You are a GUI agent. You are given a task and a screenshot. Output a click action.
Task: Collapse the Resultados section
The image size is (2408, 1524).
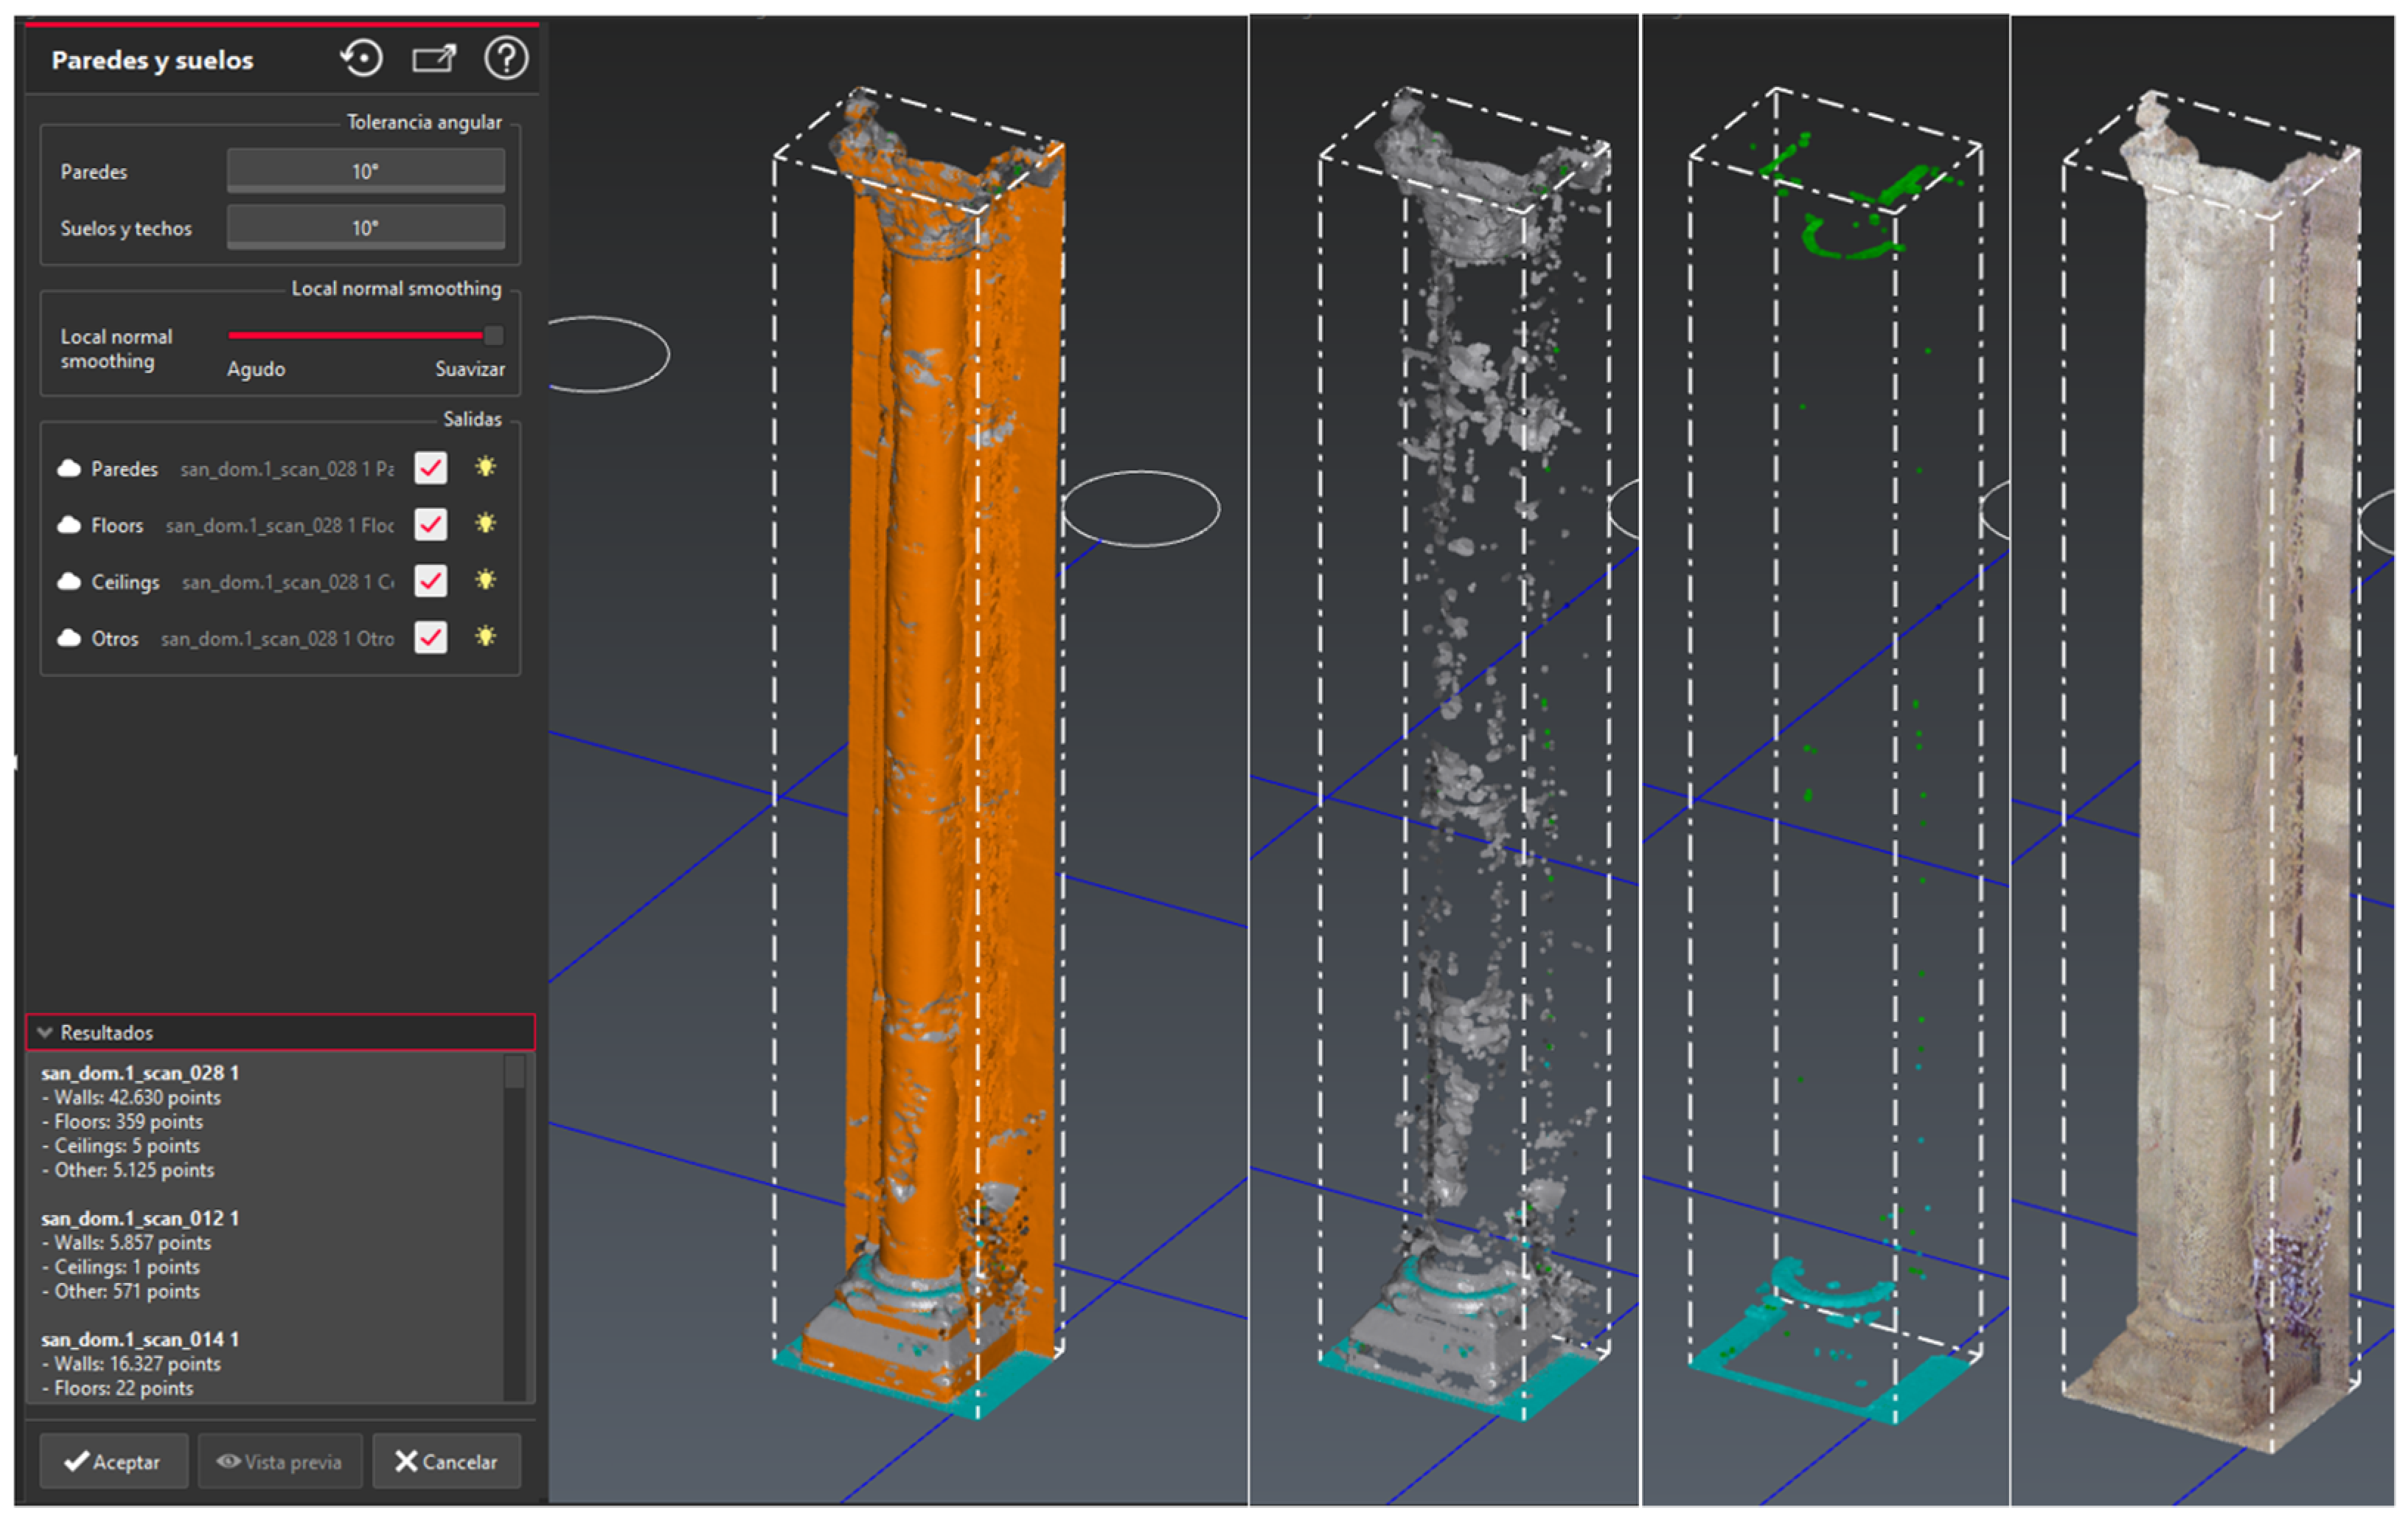(x=45, y=1032)
